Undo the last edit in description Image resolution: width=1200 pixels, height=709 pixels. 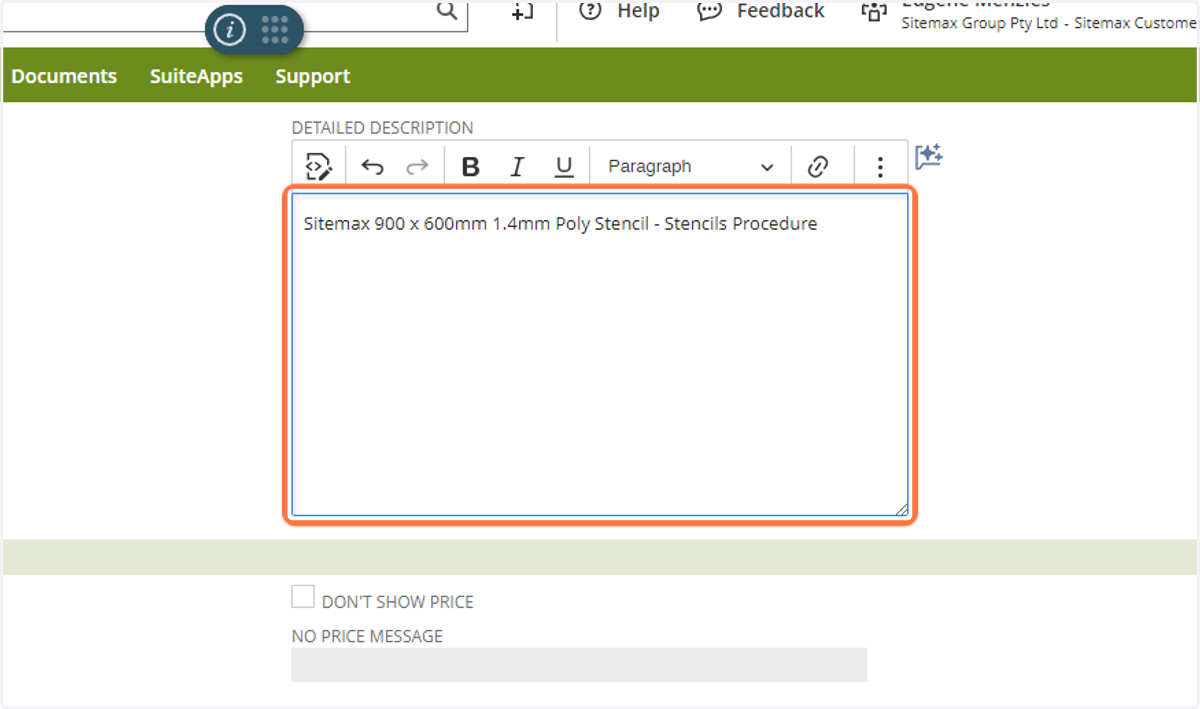click(372, 167)
